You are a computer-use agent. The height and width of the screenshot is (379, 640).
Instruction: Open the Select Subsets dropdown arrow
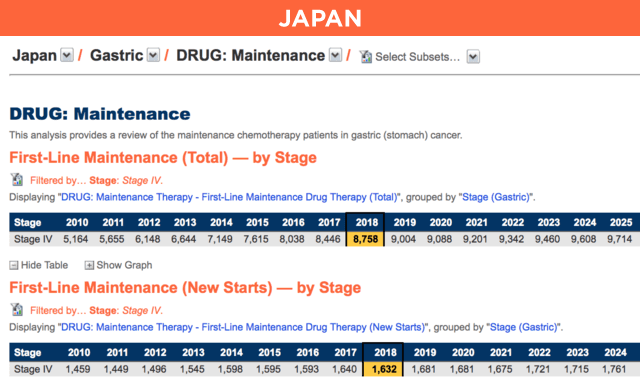point(473,56)
